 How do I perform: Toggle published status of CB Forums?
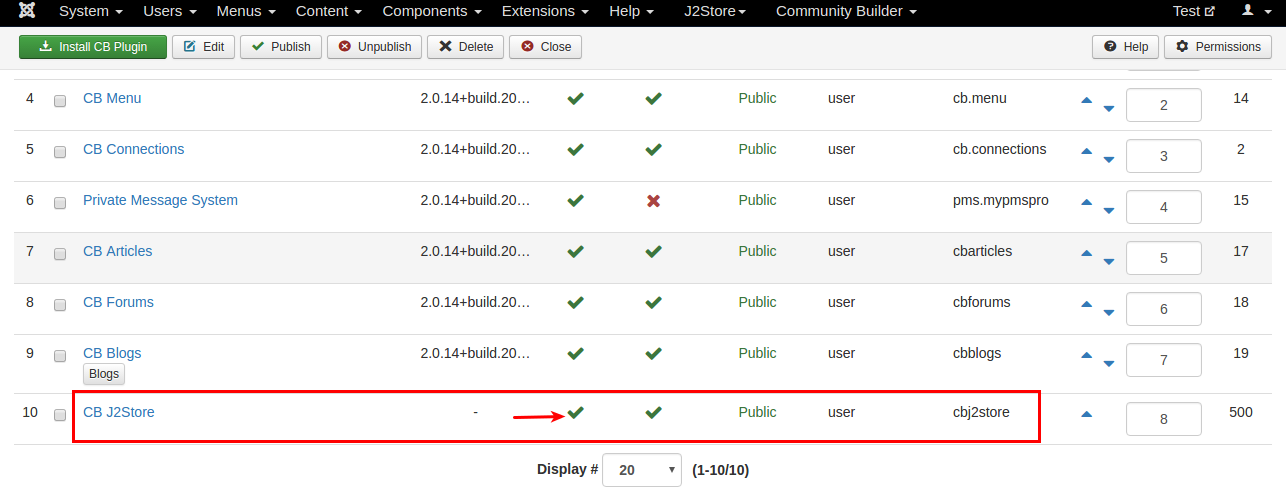[x=575, y=302]
